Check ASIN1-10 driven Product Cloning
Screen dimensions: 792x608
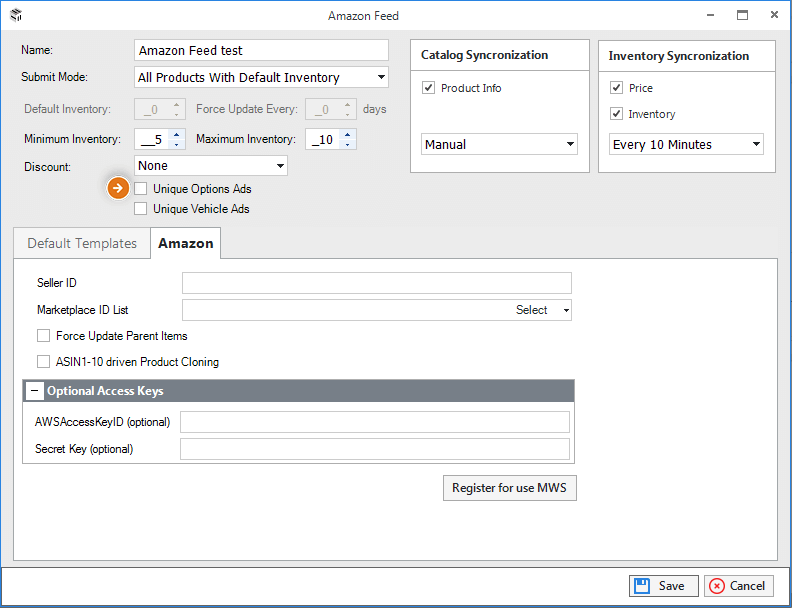pyautogui.click(x=43, y=362)
